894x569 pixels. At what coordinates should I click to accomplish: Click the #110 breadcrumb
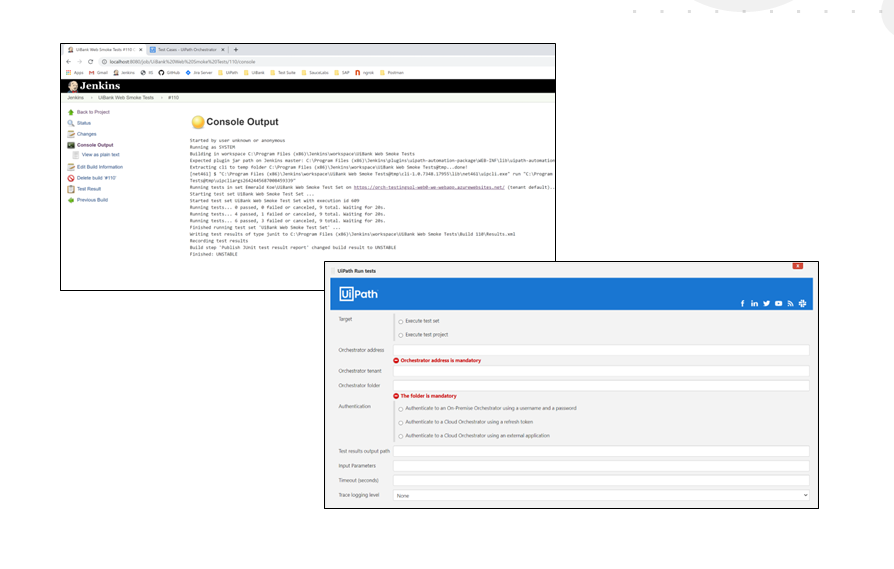point(173,97)
